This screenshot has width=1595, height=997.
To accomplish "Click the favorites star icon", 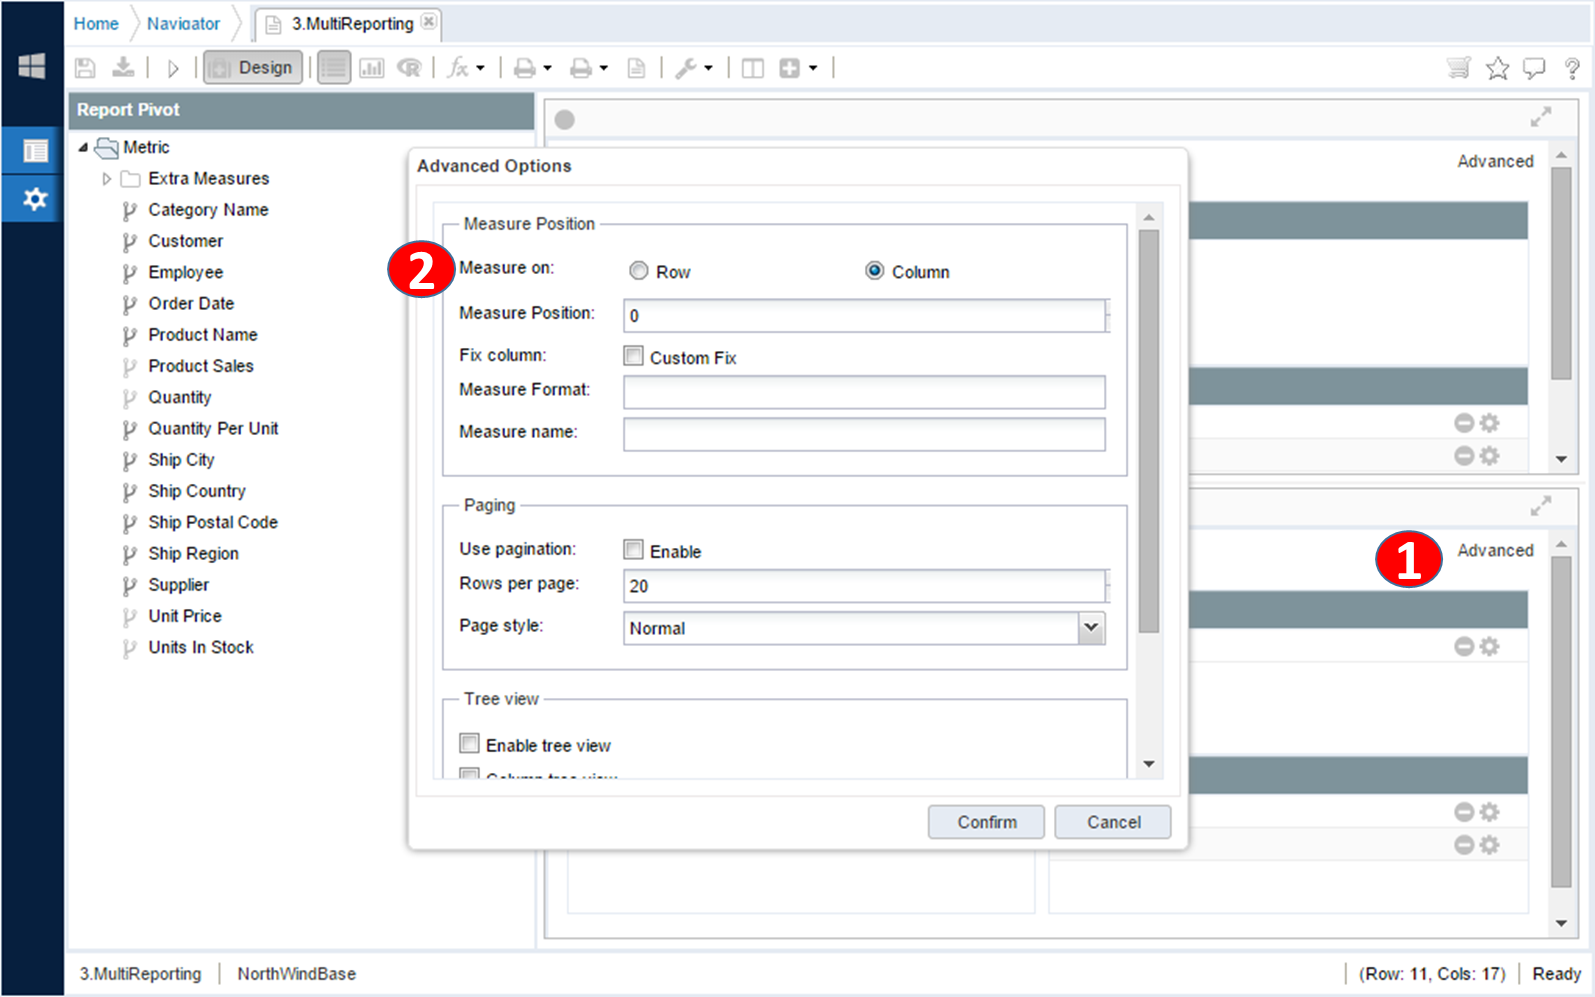I will pyautogui.click(x=1497, y=68).
